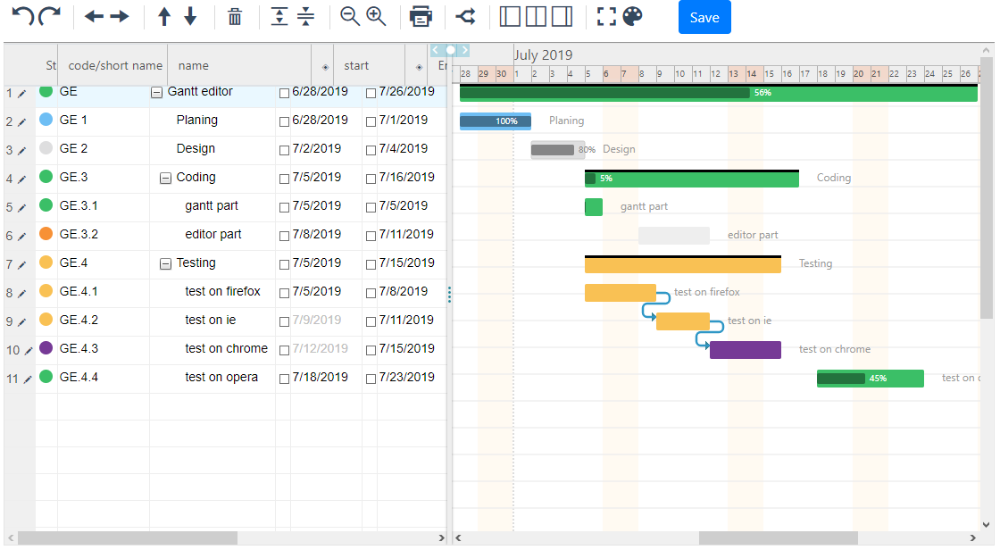Collapse the Testing task group

click(165, 264)
